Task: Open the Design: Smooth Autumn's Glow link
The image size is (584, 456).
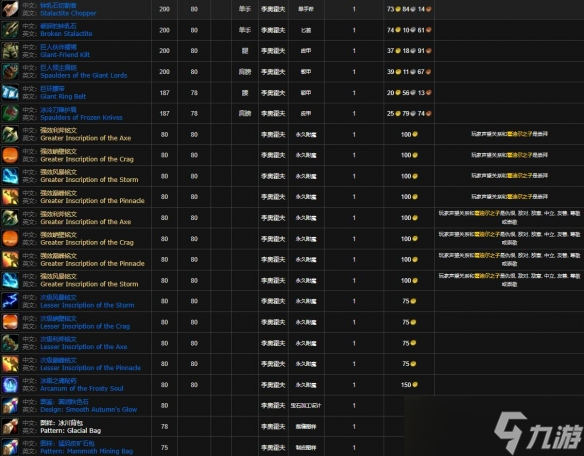Action: pos(89,409)
